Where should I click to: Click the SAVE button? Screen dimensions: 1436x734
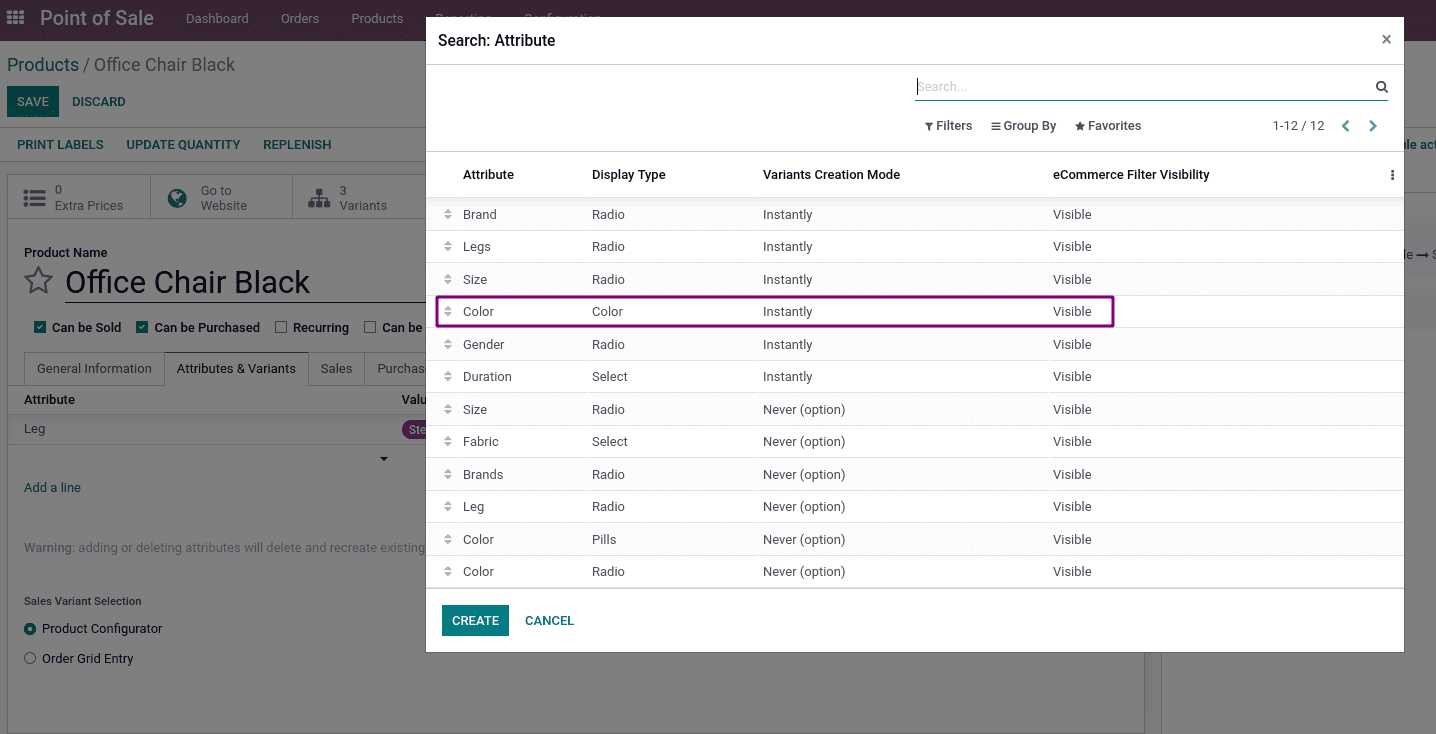33,102
